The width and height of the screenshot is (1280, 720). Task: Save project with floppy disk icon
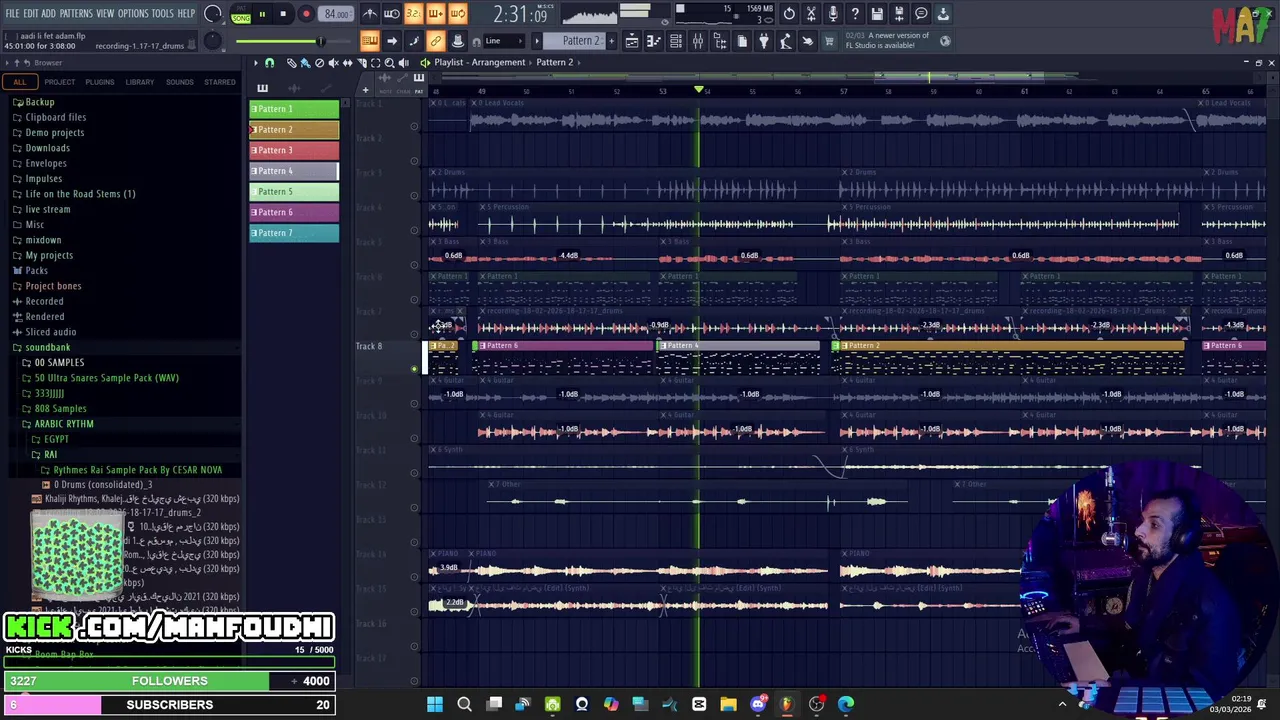877,14
